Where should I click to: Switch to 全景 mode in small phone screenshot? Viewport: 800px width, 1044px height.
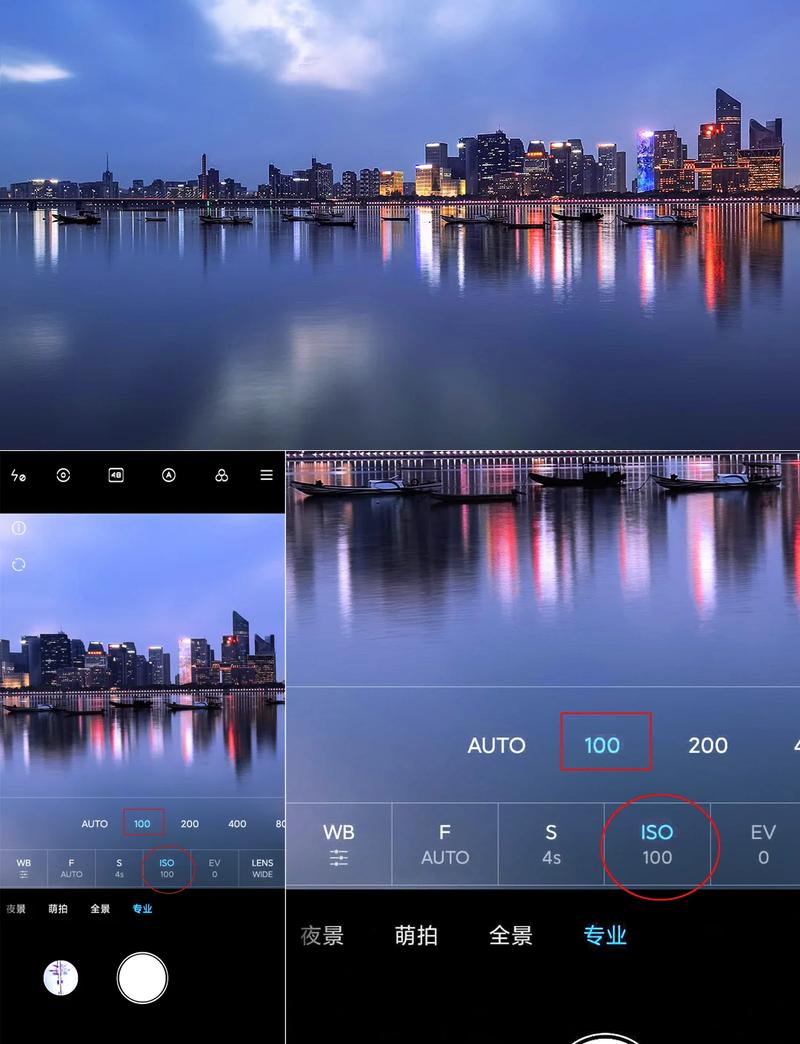pyautogui.click(x=100, y=909)
